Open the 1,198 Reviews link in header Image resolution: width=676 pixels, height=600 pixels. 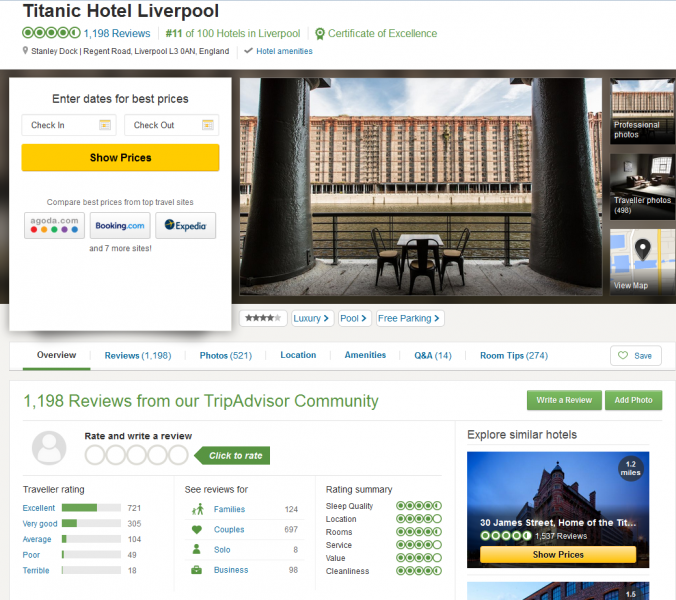[x=117, y=33]
